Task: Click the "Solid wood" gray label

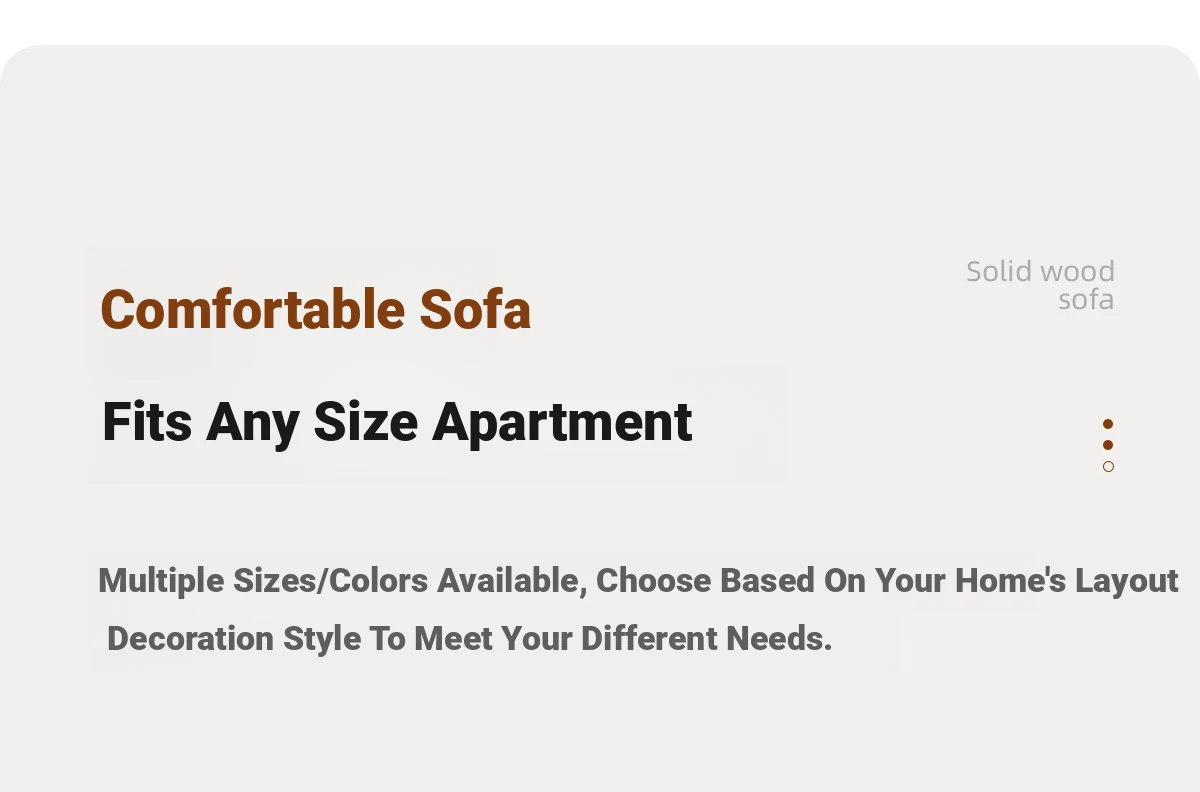Action: coord(1040,271)
